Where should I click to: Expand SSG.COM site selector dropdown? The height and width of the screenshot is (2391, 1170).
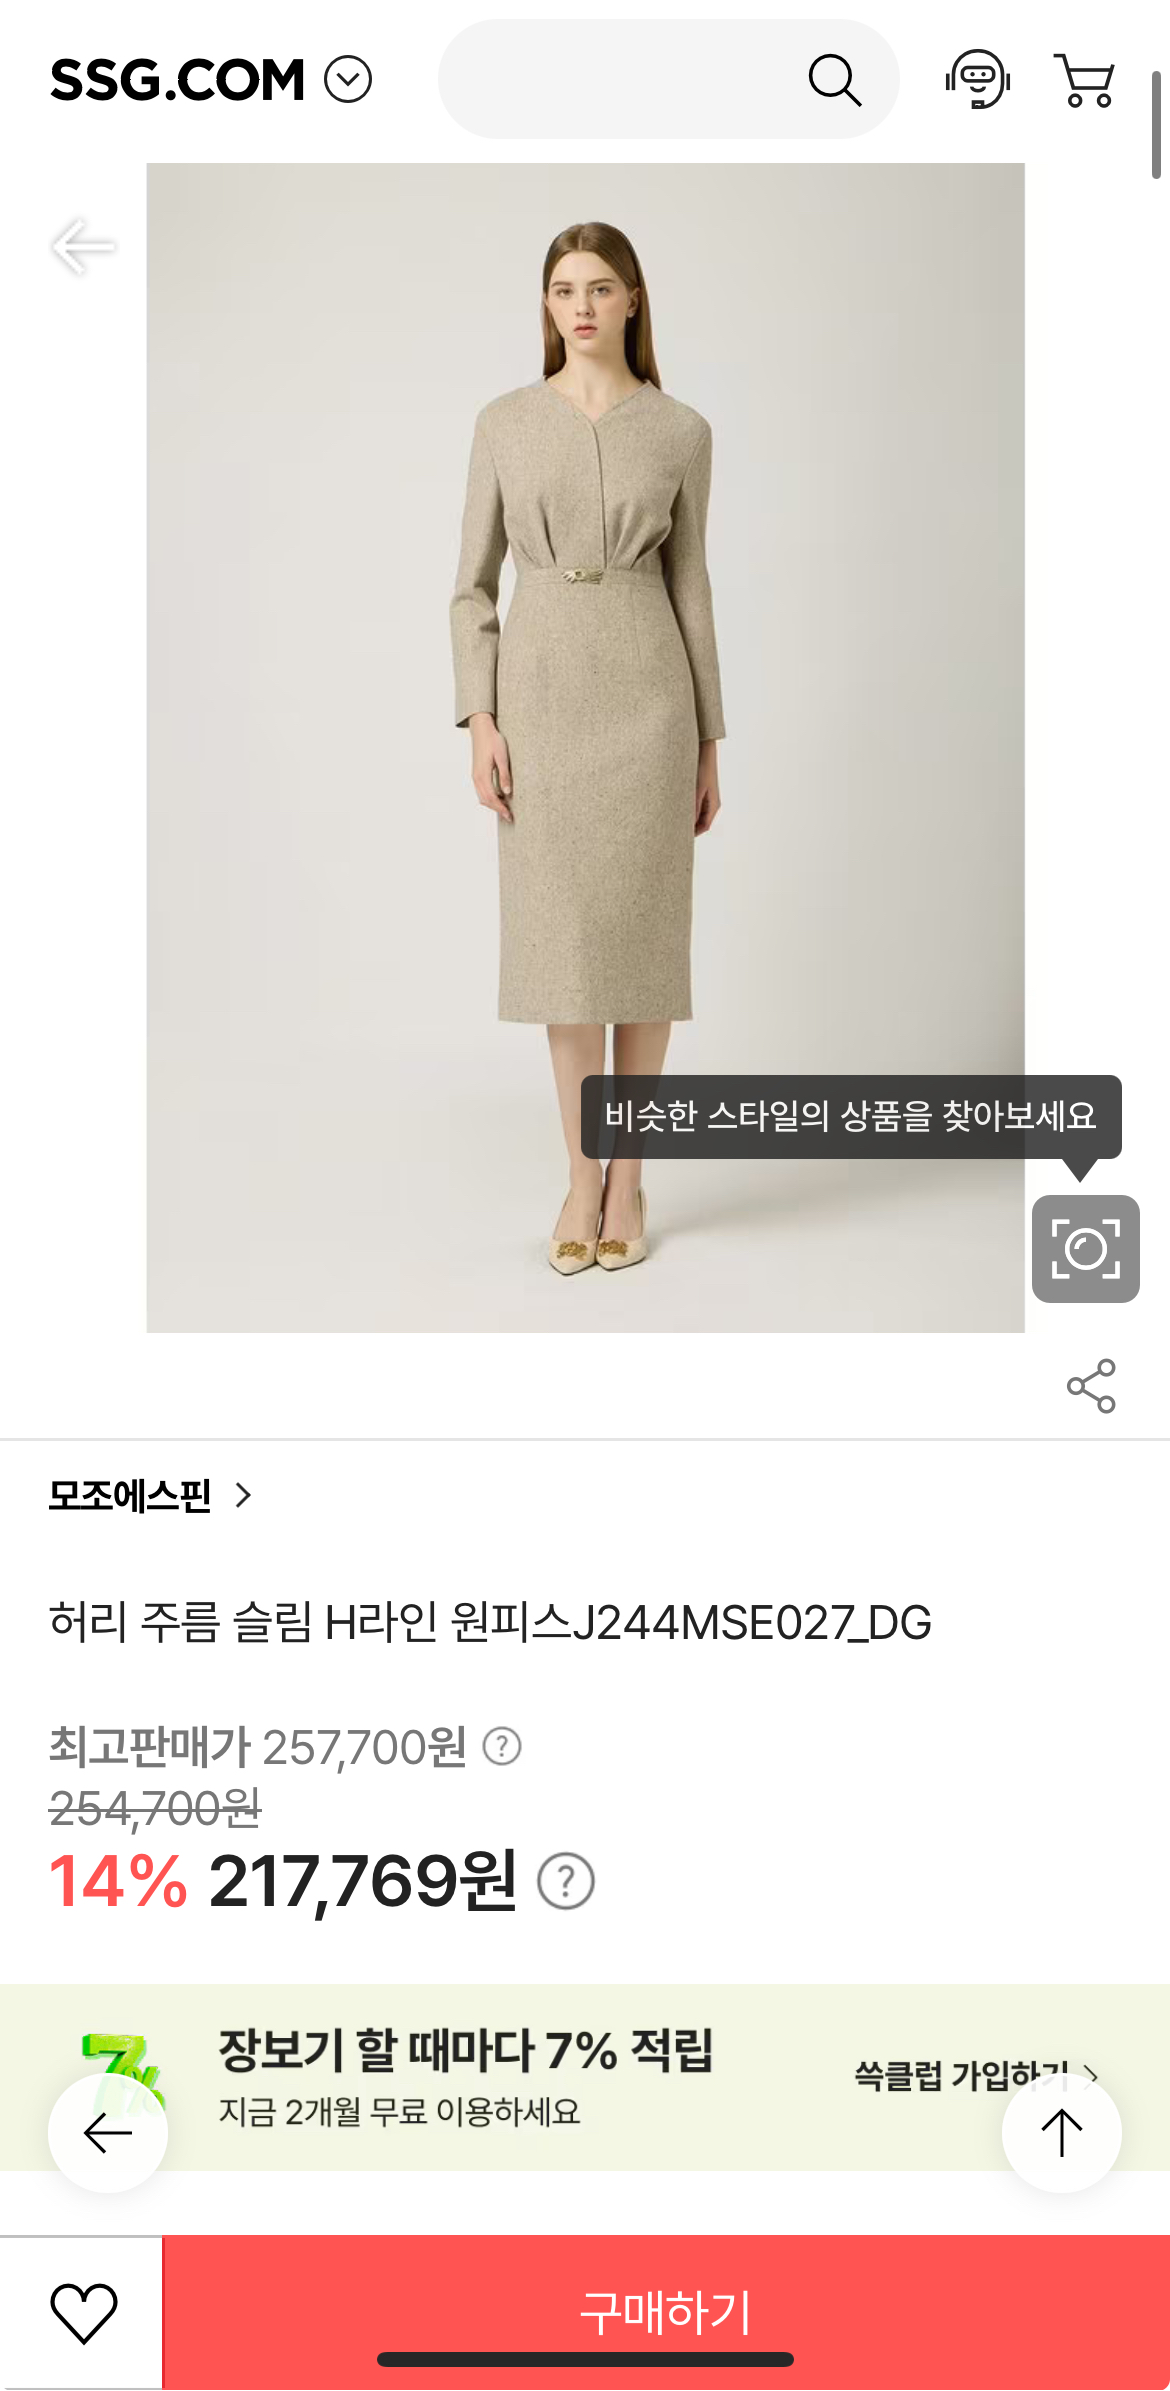(348, 80)
